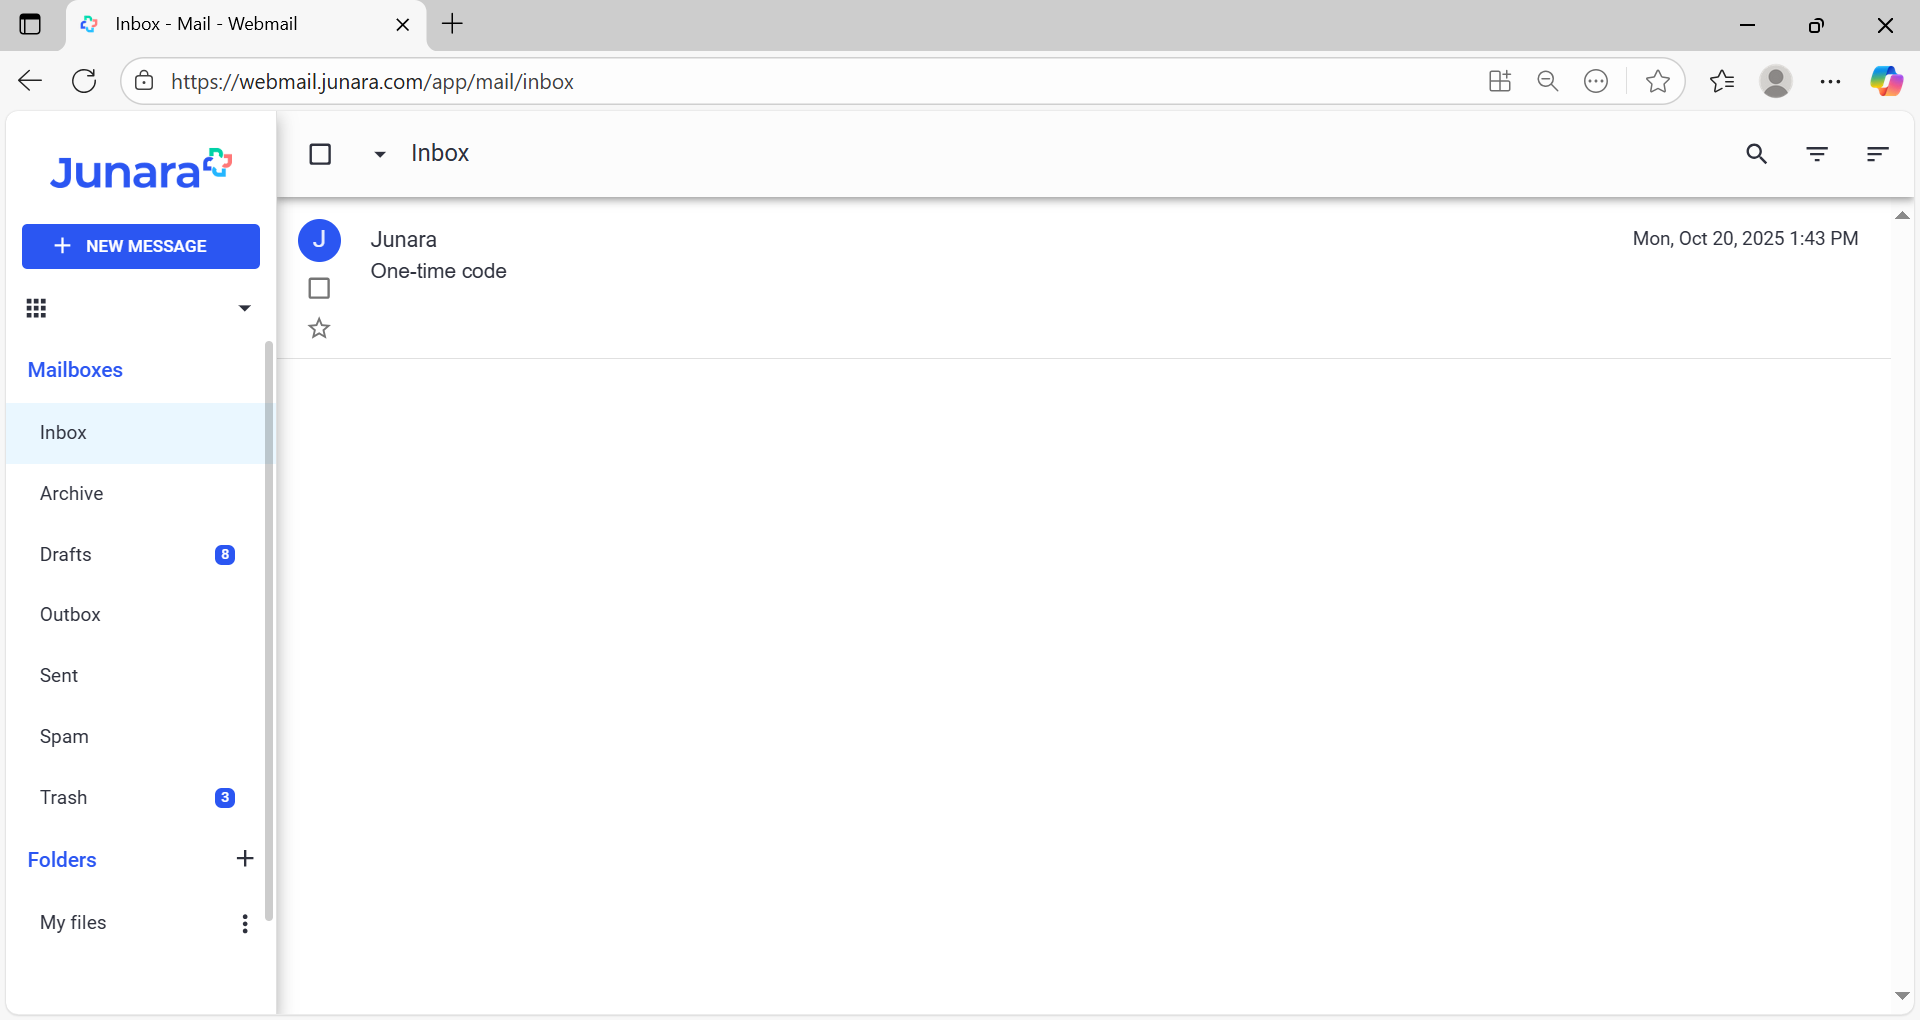This screenshot has width=1920, height=1020.
Task: Star the One-time code email
Action: (x=319, y=328)
